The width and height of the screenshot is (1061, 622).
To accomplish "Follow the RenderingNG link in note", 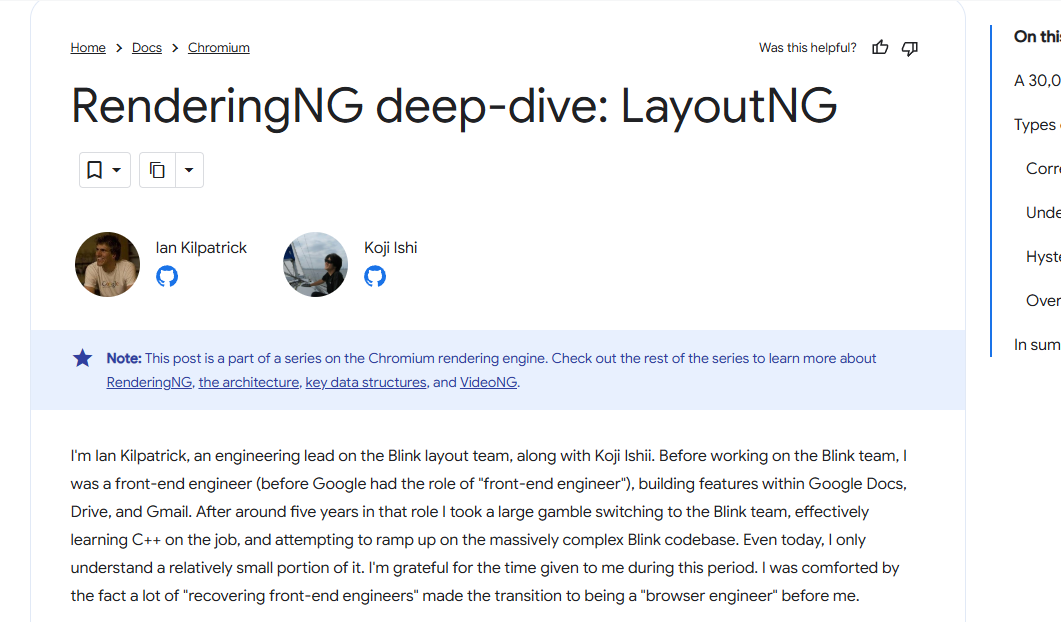I will click(149, 382).
